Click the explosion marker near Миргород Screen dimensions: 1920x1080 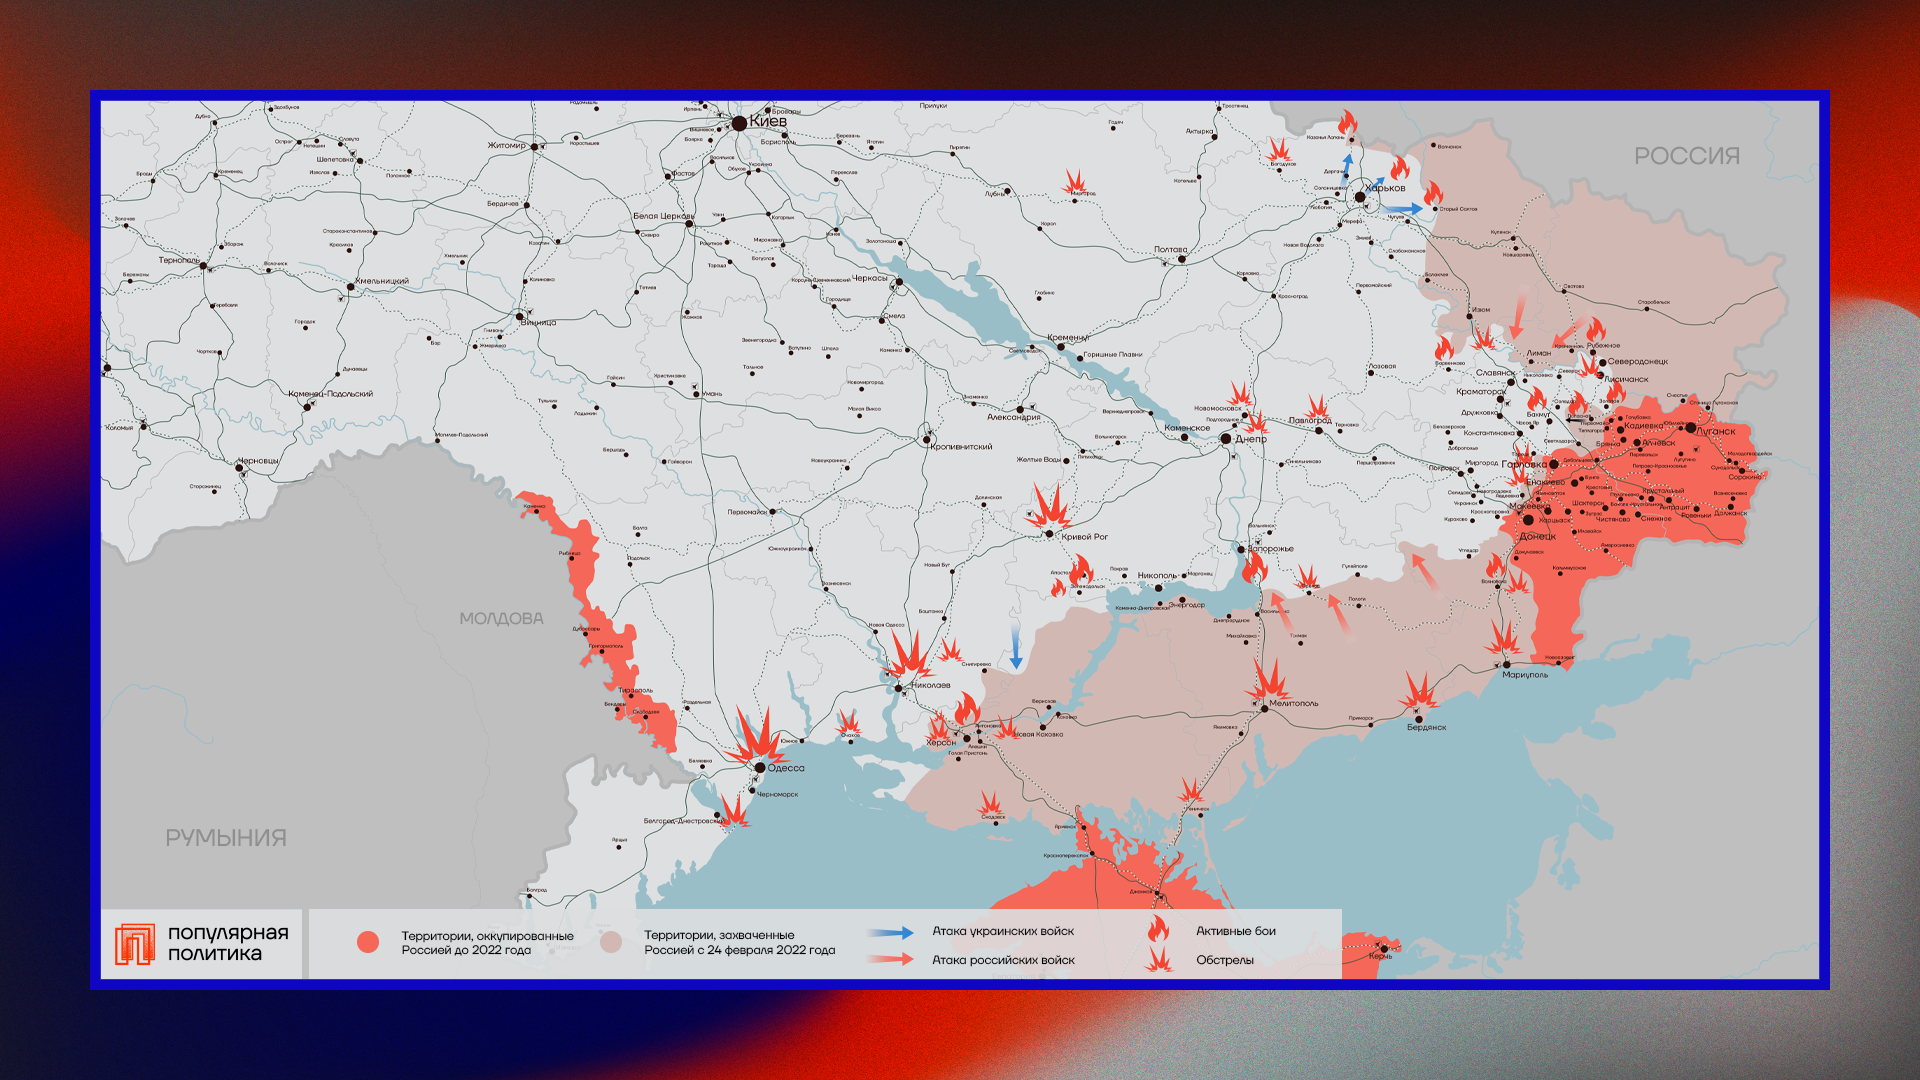click(1075, 183)
